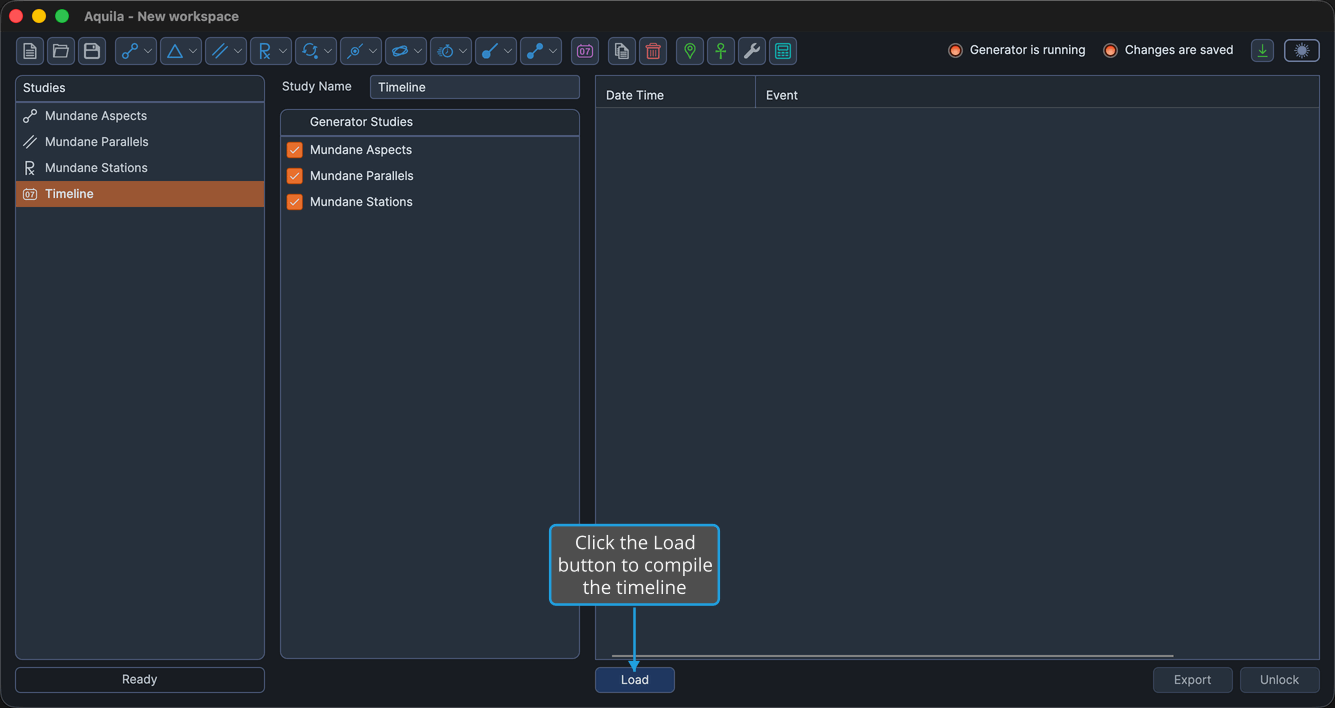Viewport: 1335px width, 708px height.
Task: Click the Studies panel header
Action: click(140, 88)
